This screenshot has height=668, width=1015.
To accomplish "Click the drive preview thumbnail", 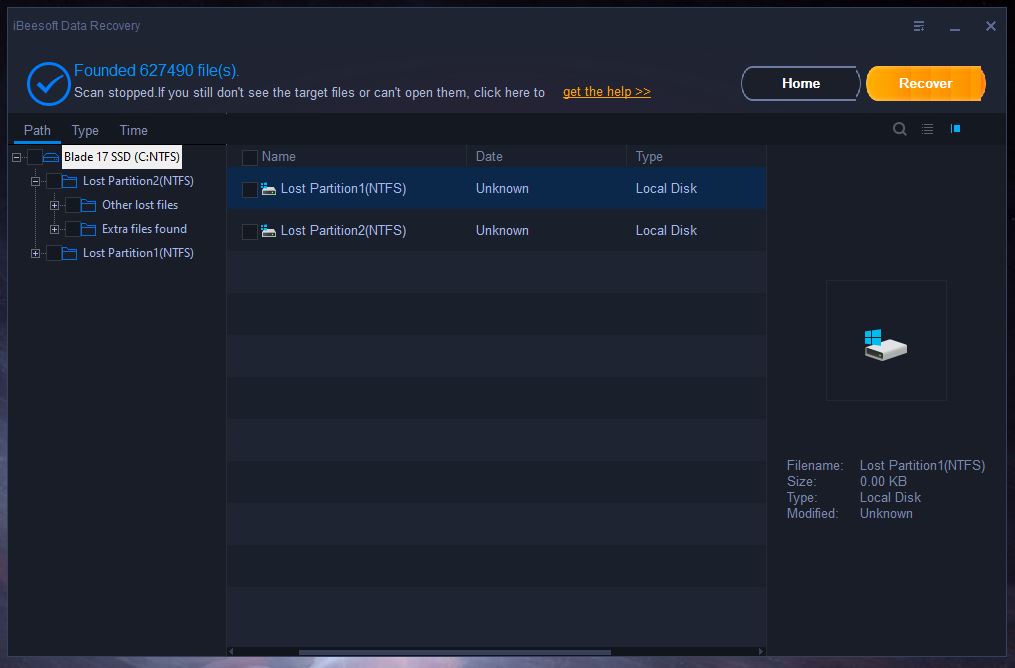I will click(886, 341).
